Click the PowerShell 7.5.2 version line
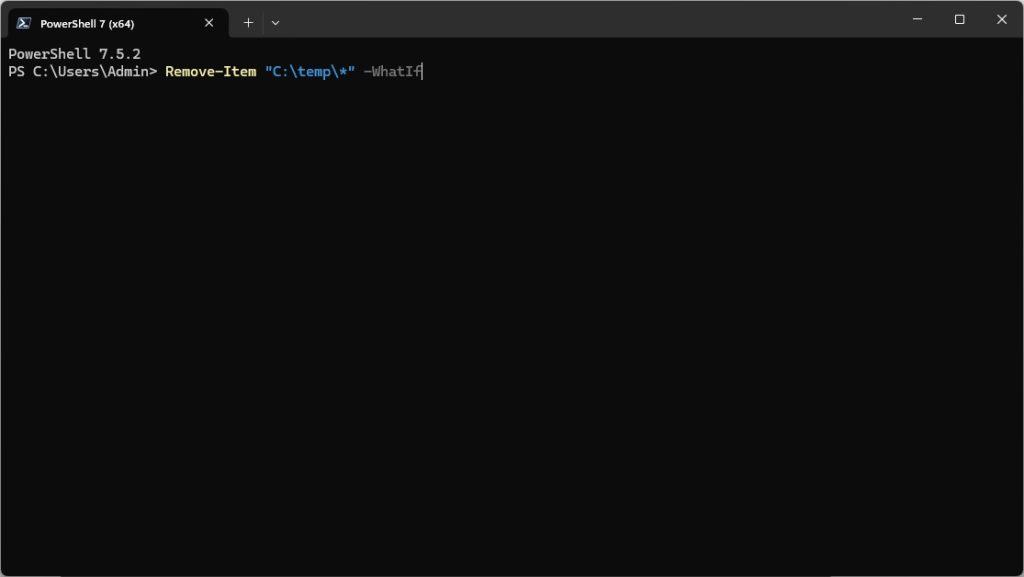1024x577 pixels. 74,54
